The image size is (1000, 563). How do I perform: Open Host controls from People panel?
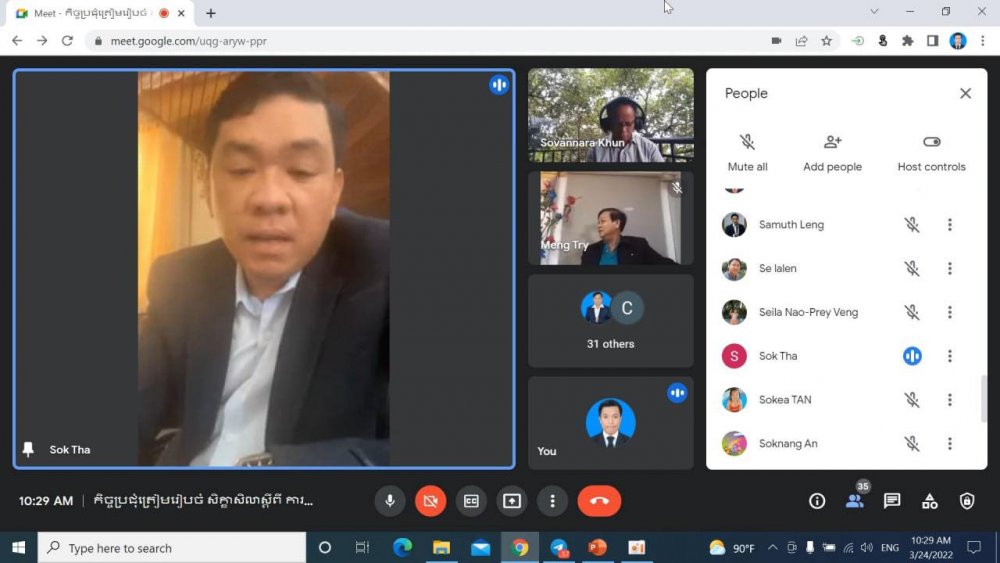pyautogui.click(x=931, y=152)
